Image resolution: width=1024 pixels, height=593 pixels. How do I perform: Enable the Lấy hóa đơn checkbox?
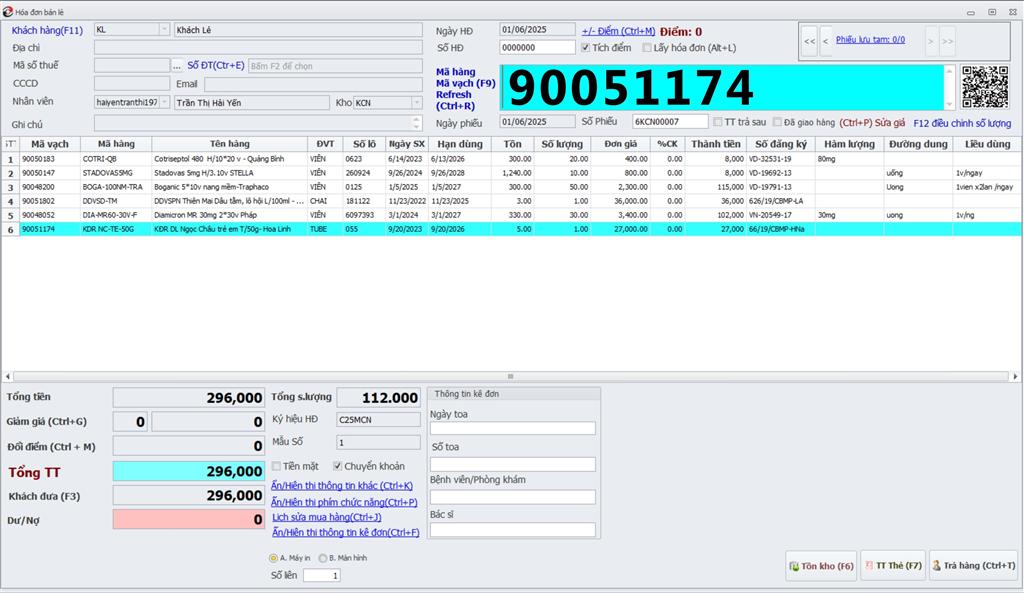[x=647, y=47]
